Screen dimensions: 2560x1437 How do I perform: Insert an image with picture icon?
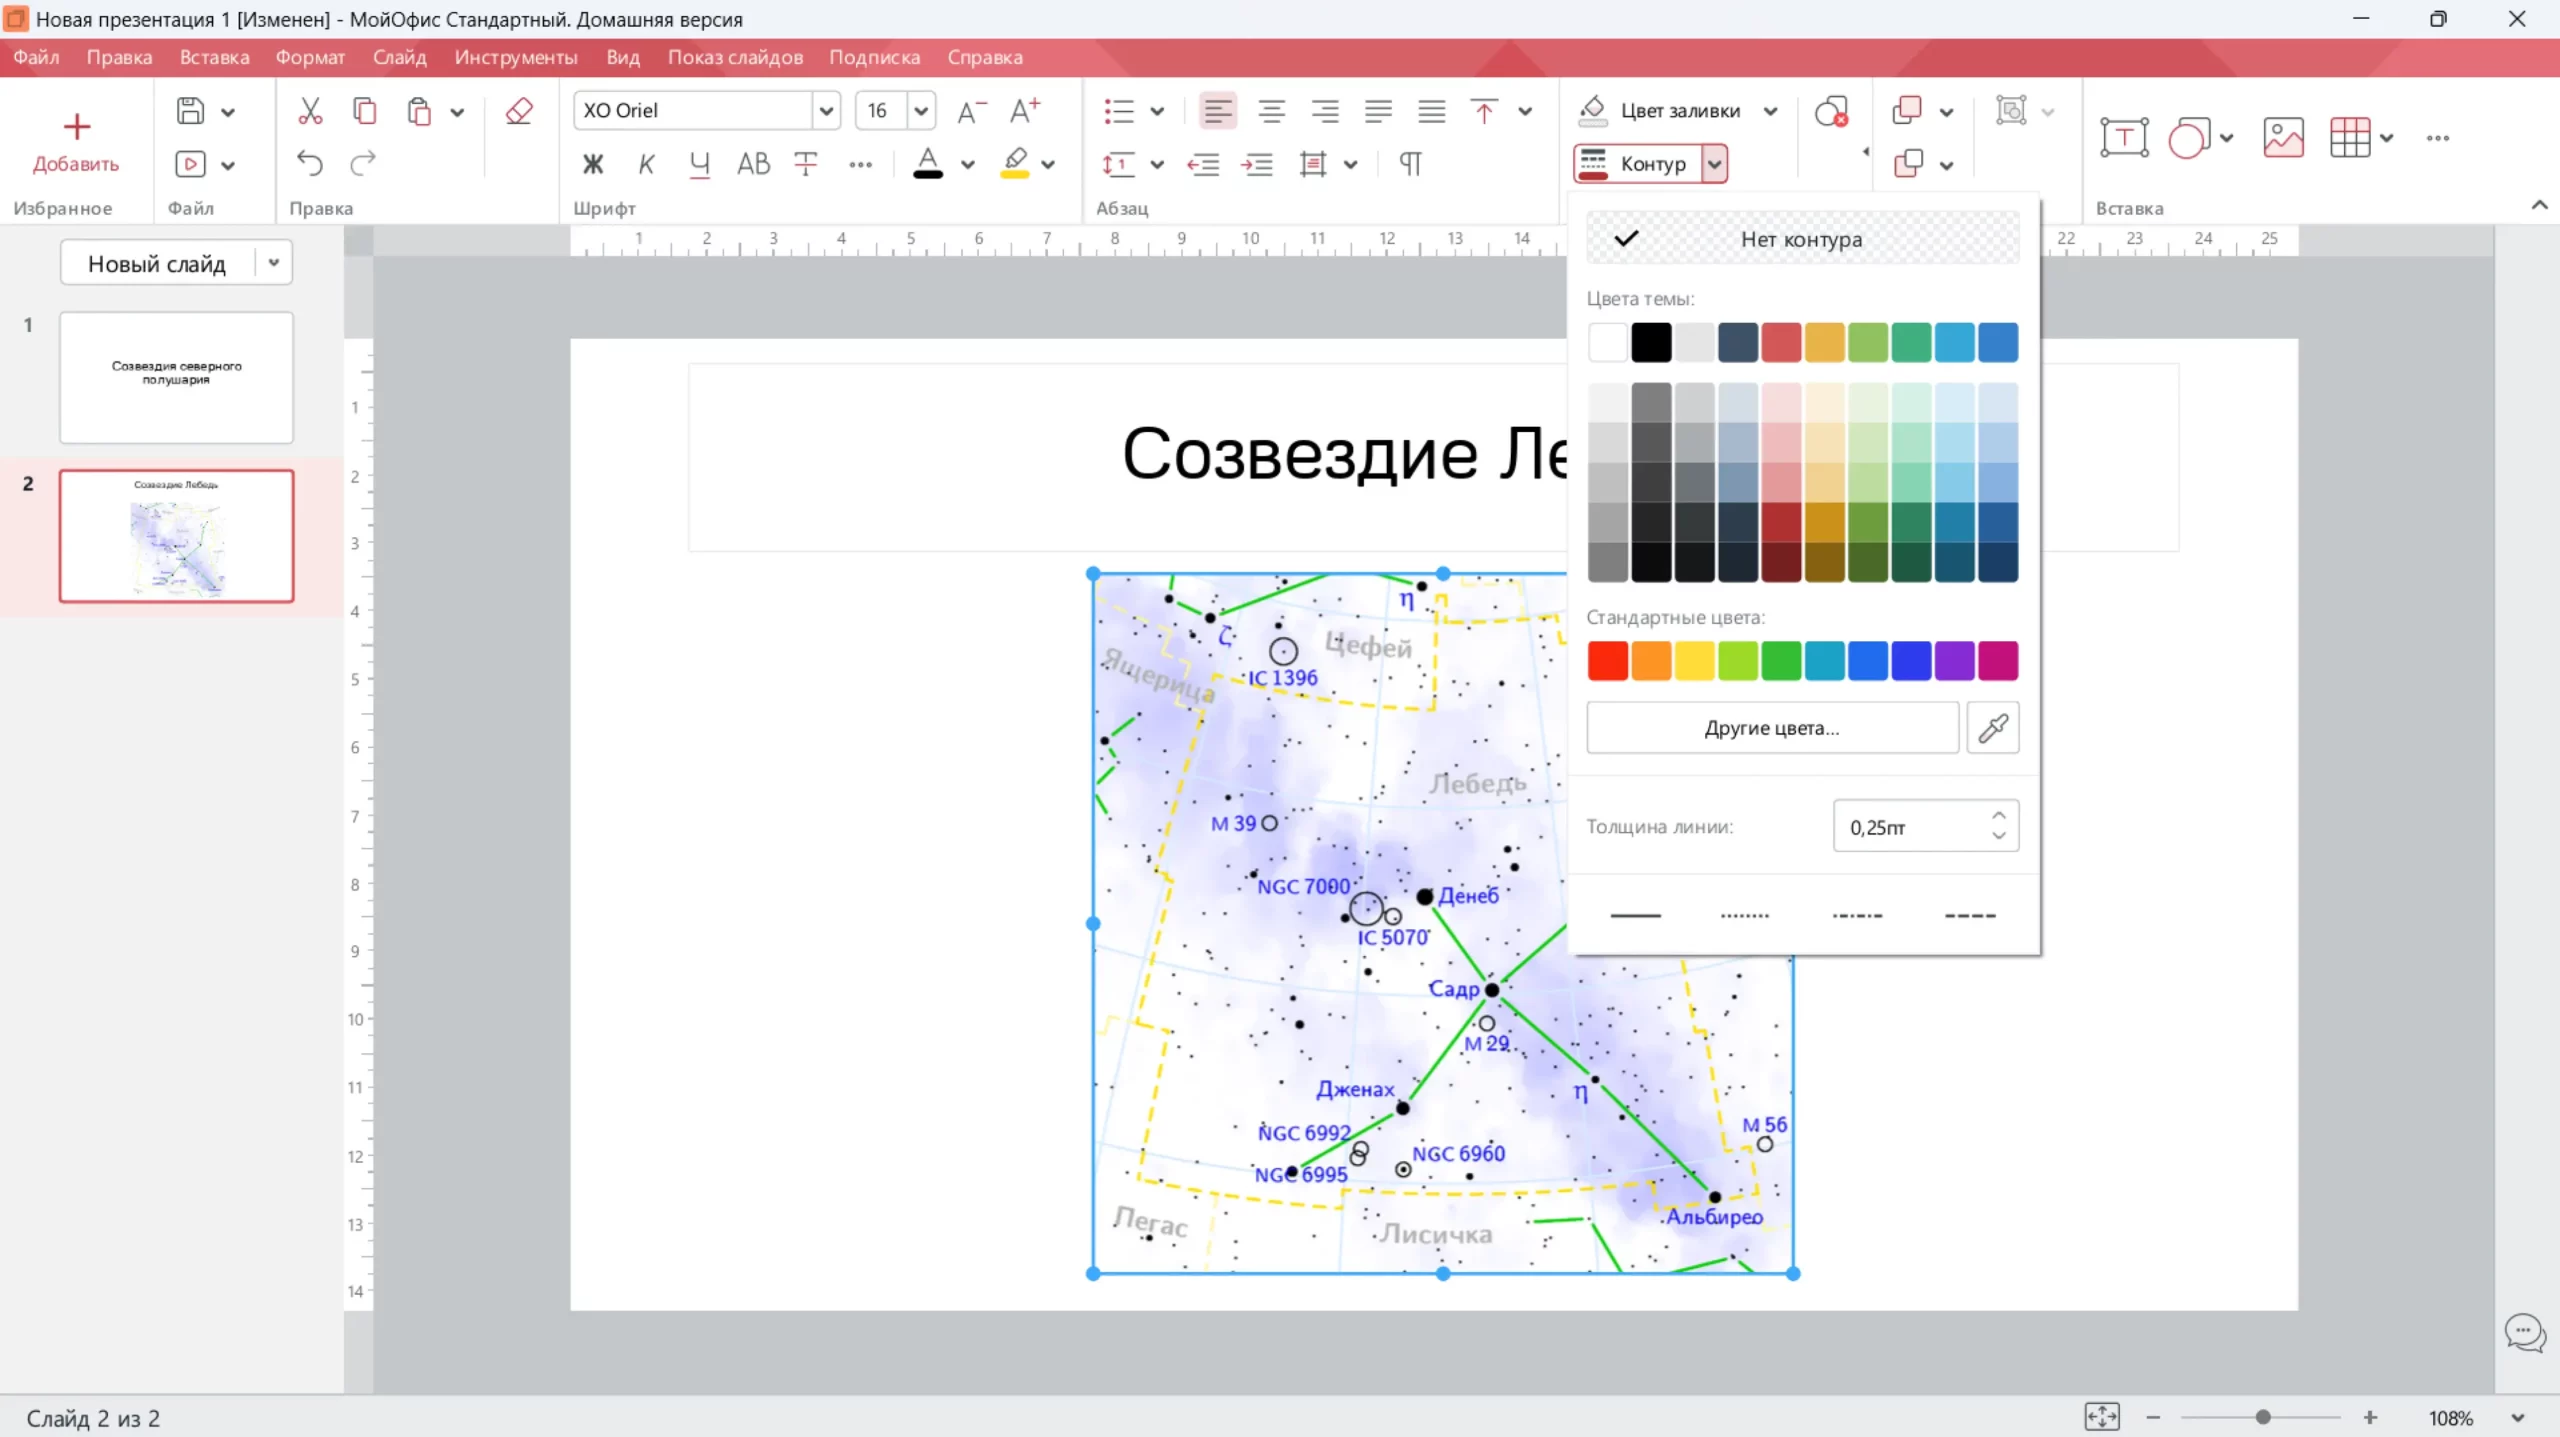click(x=2283, y=138)
